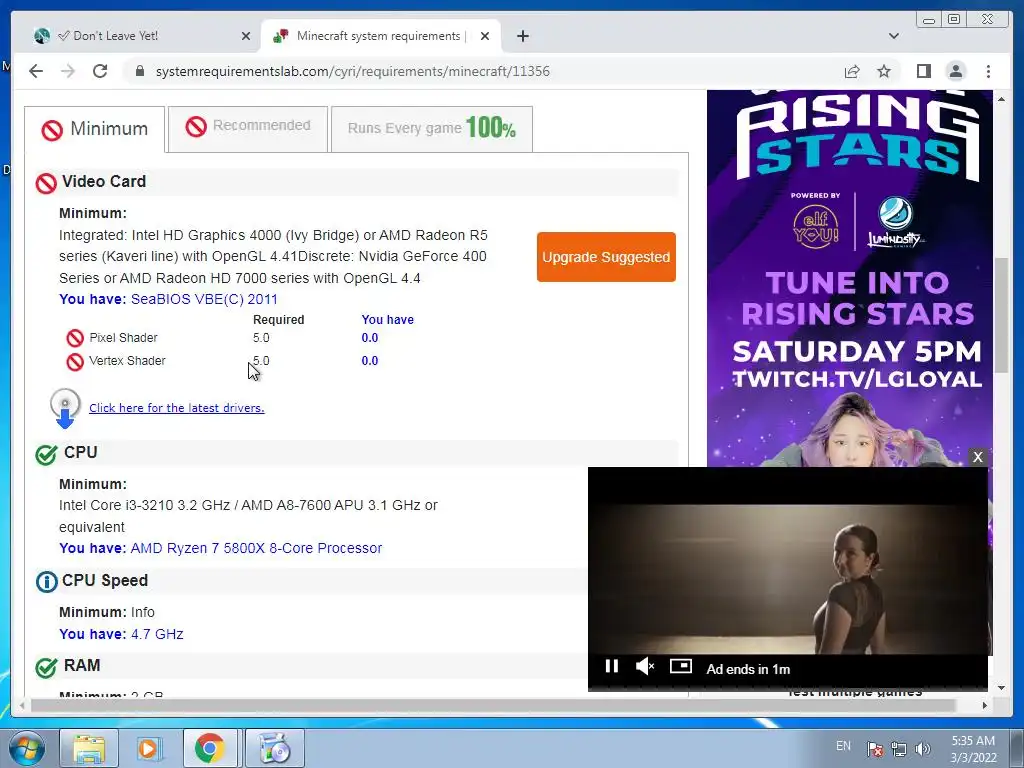Click the Vertex Shader fail icon

coord(75,361)
